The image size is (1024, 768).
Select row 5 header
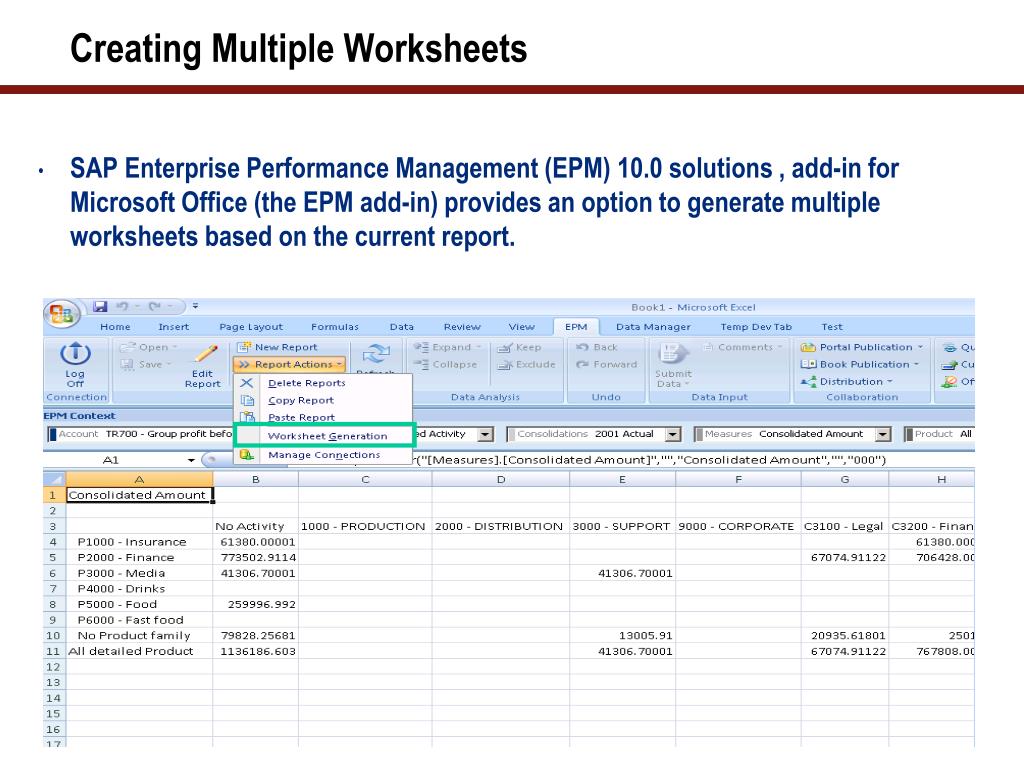tap(54, 558)
